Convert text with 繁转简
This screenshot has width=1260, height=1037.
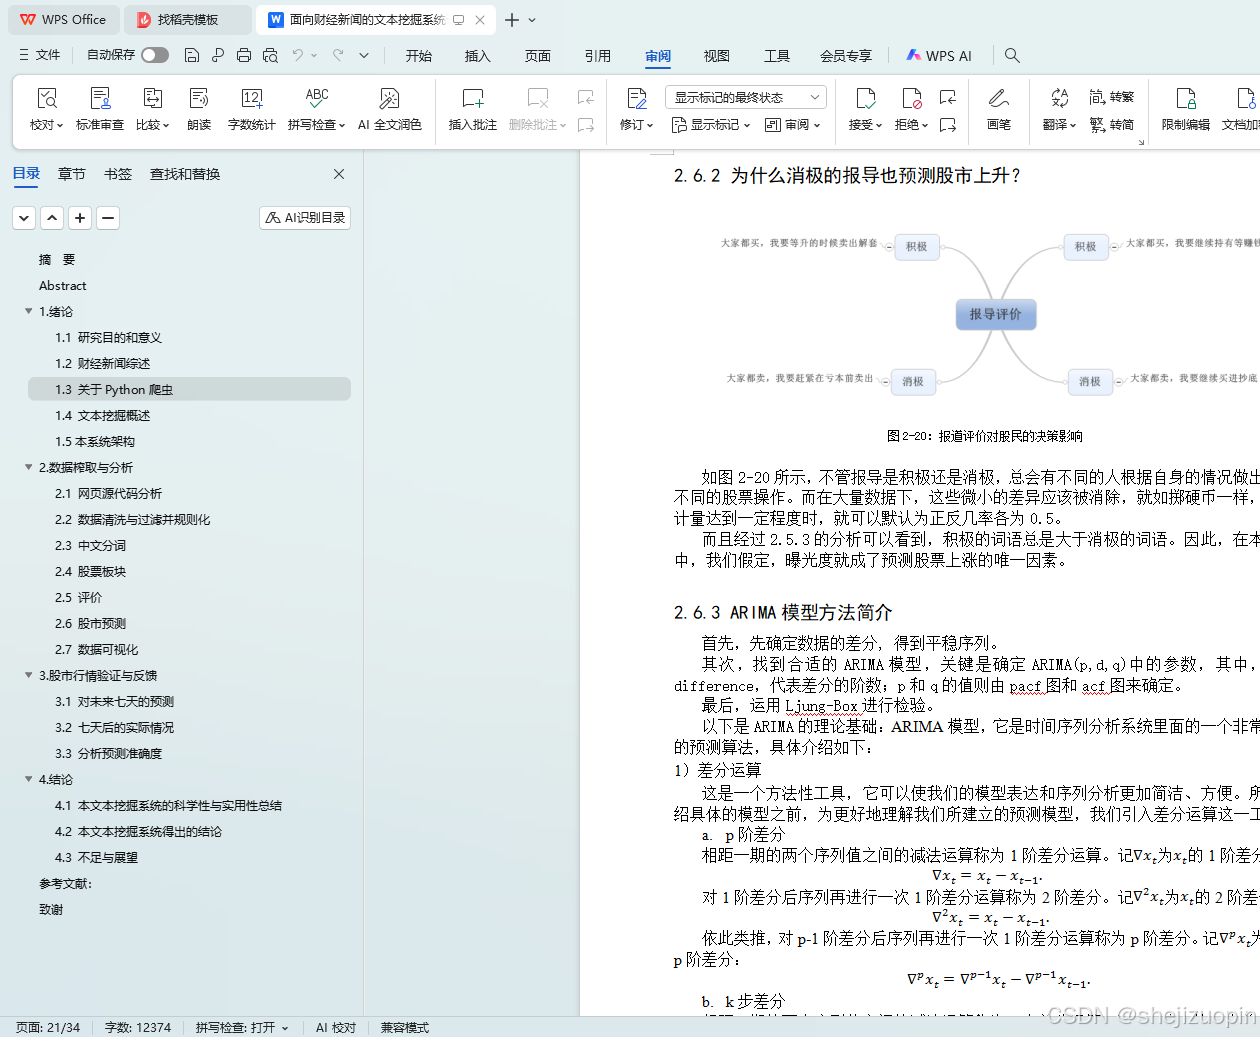[x=1112, y=125]
